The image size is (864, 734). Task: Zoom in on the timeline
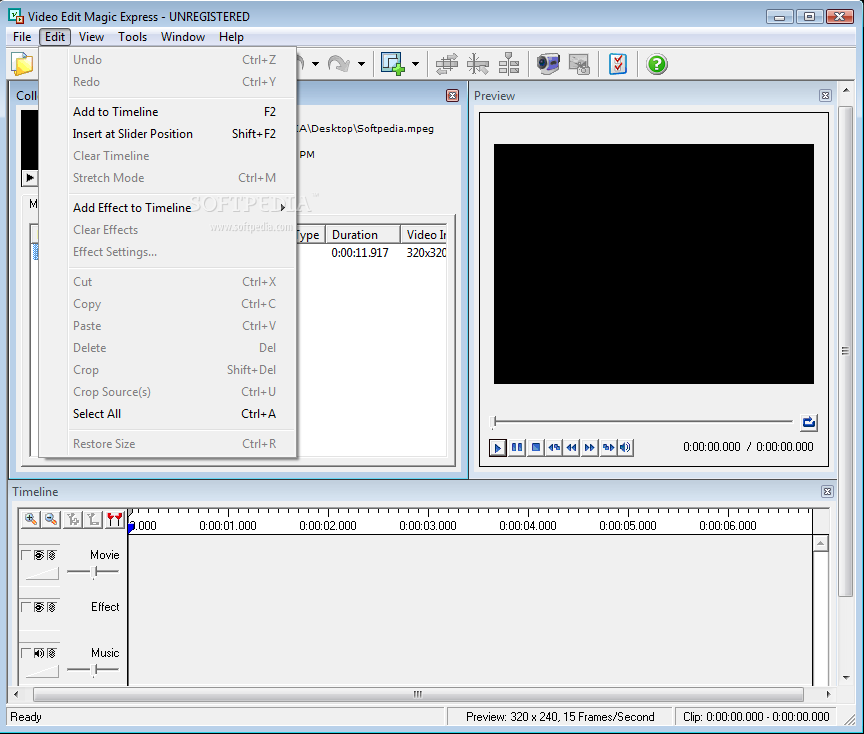click(31, 519)
